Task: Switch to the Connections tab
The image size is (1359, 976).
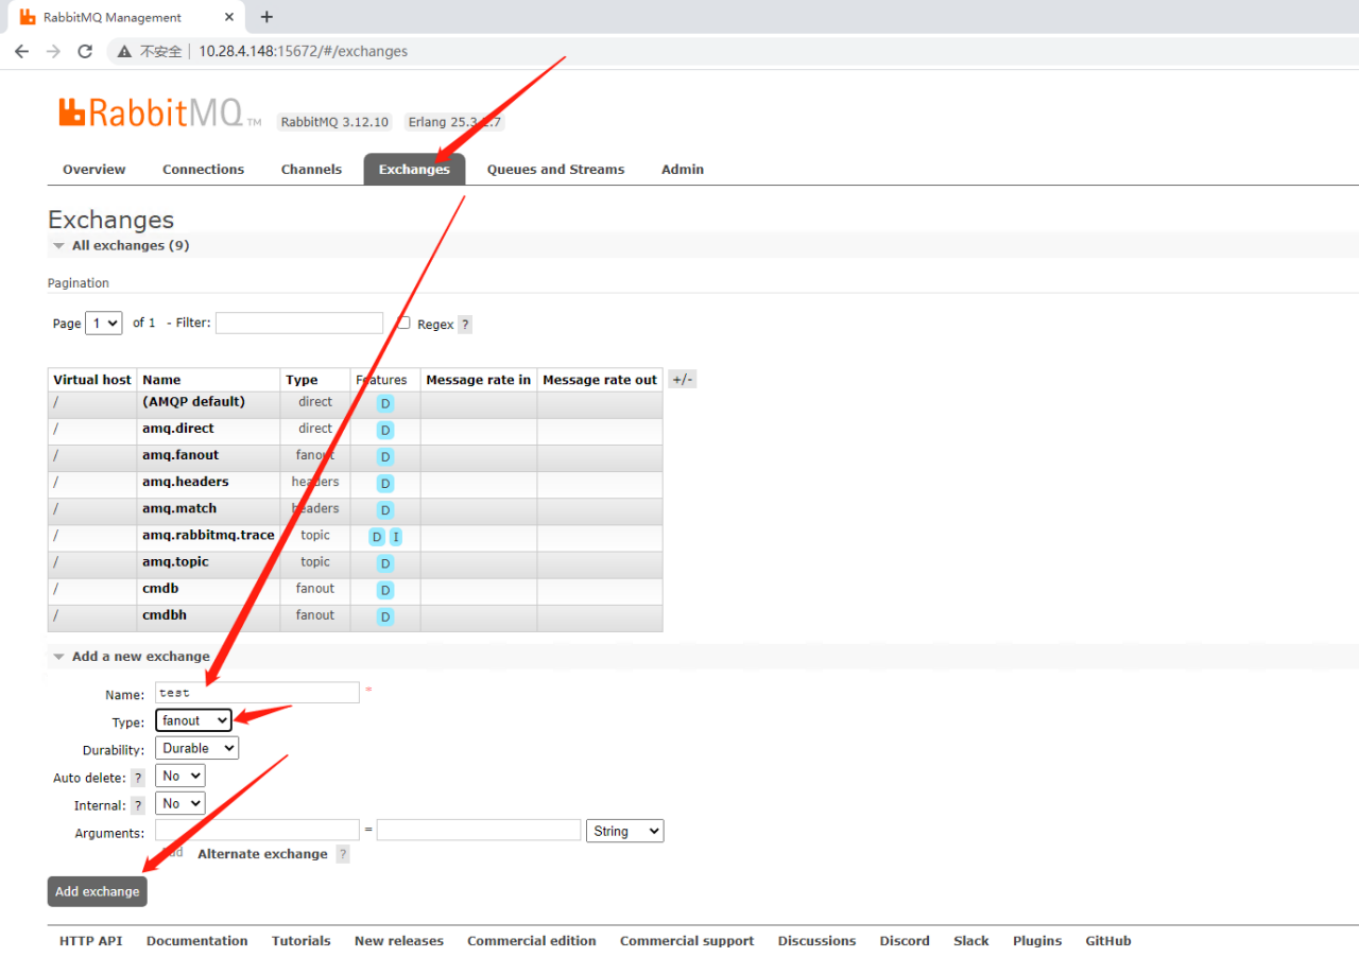Action: 203,170
